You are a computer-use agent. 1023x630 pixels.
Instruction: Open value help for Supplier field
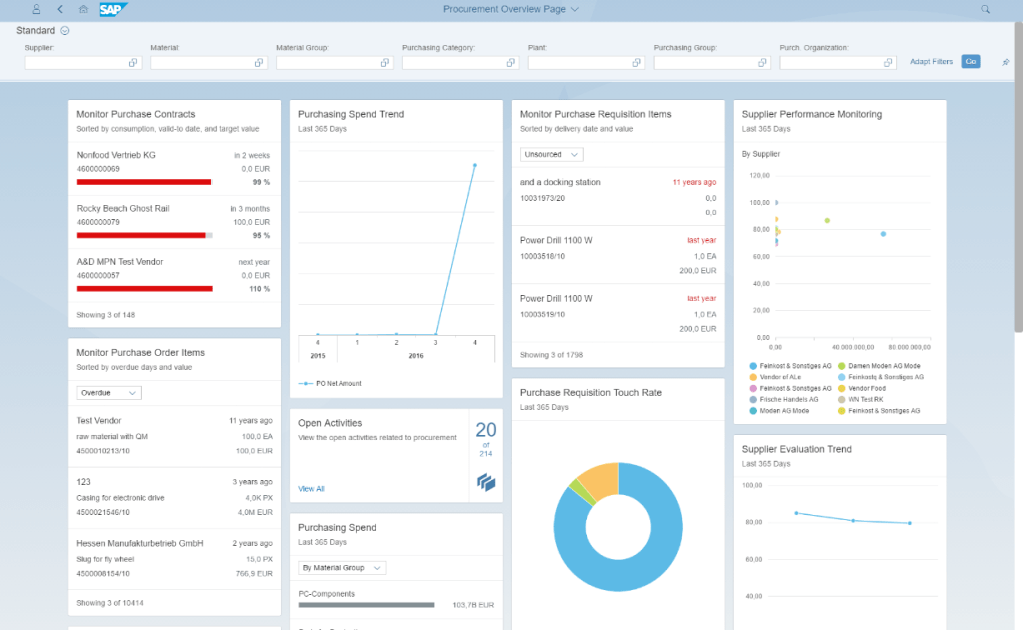133,63
